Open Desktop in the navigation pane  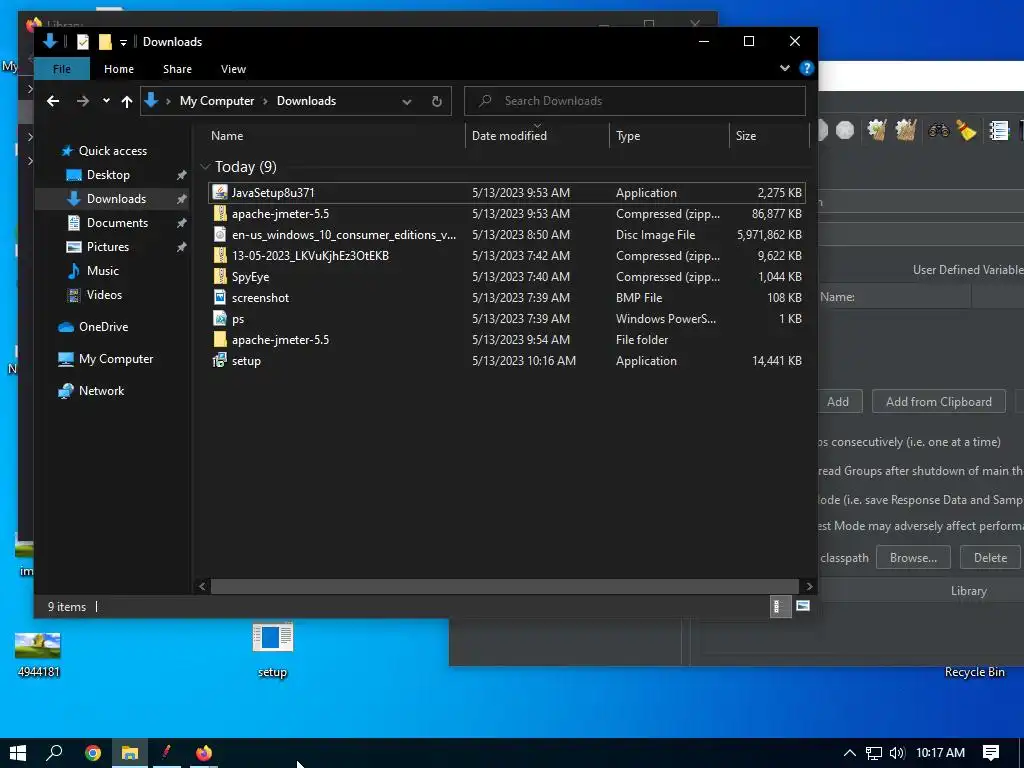(108, 175)
